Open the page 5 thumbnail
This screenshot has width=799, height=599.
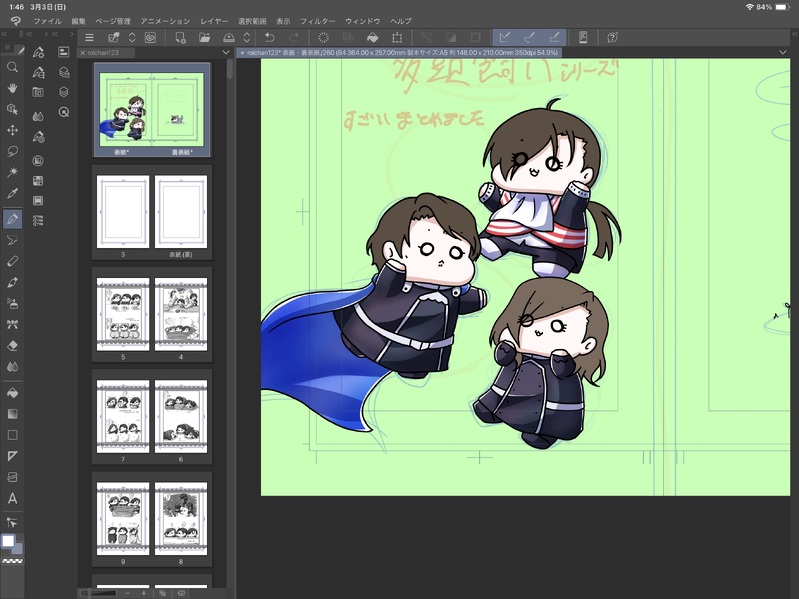123,314
